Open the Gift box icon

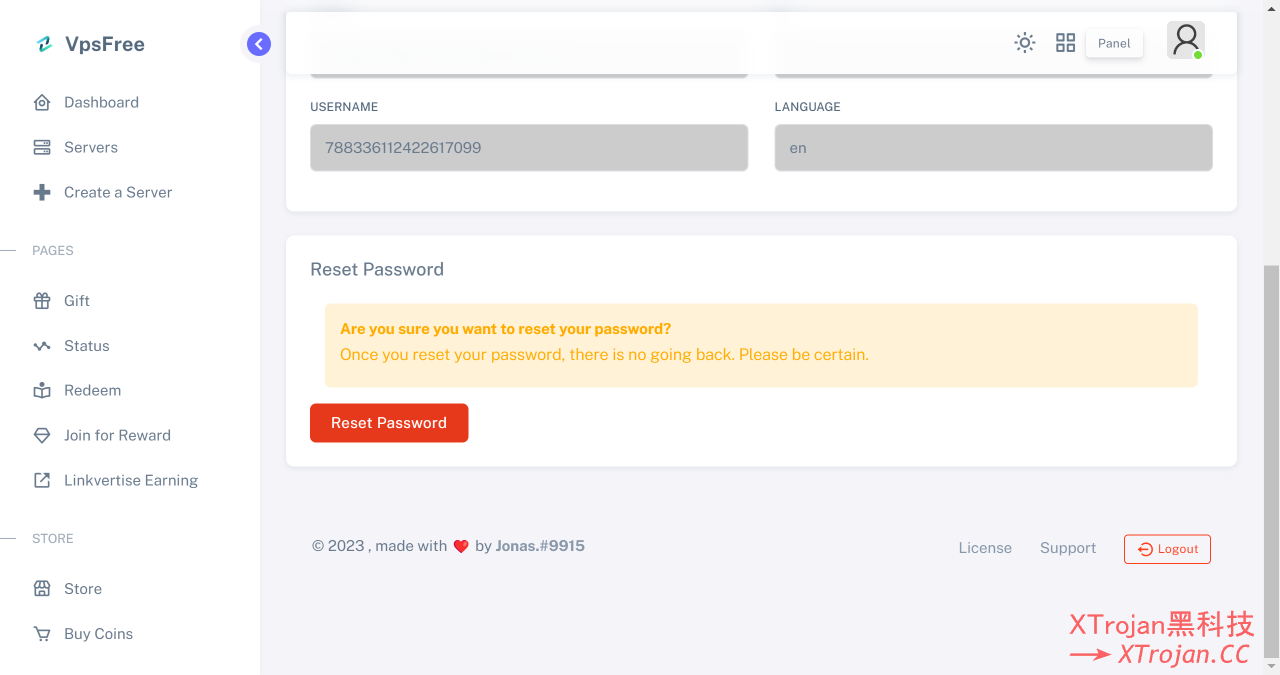[x=42, y=300]
